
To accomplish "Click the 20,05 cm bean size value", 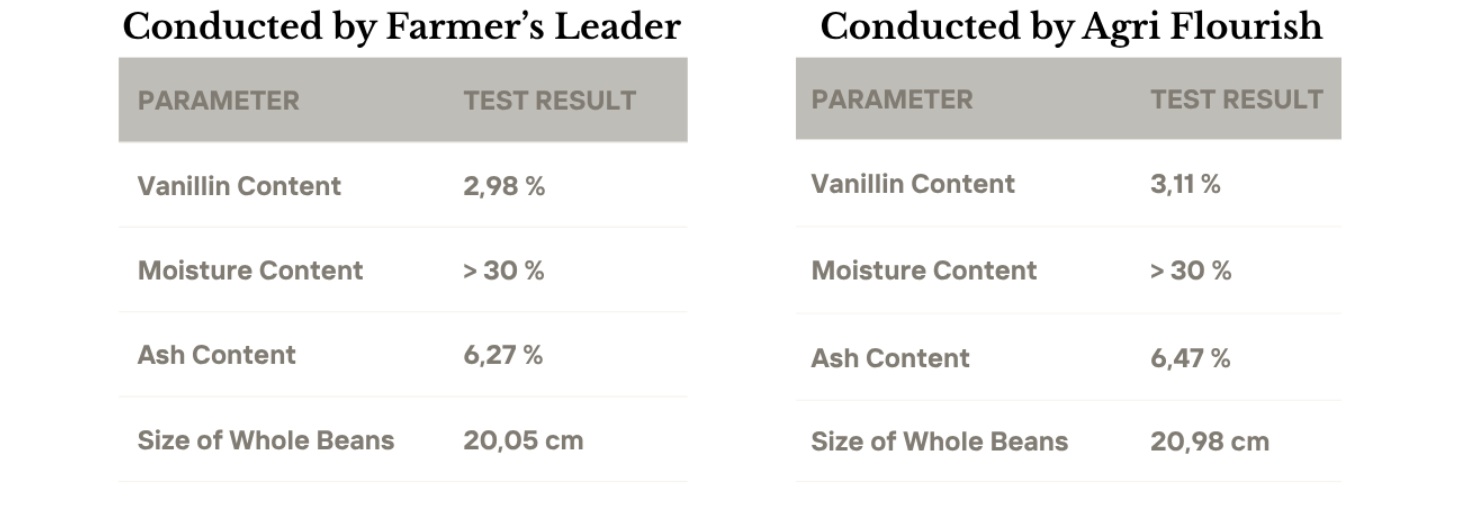I will pyautogui.click(x=523, y=441).
